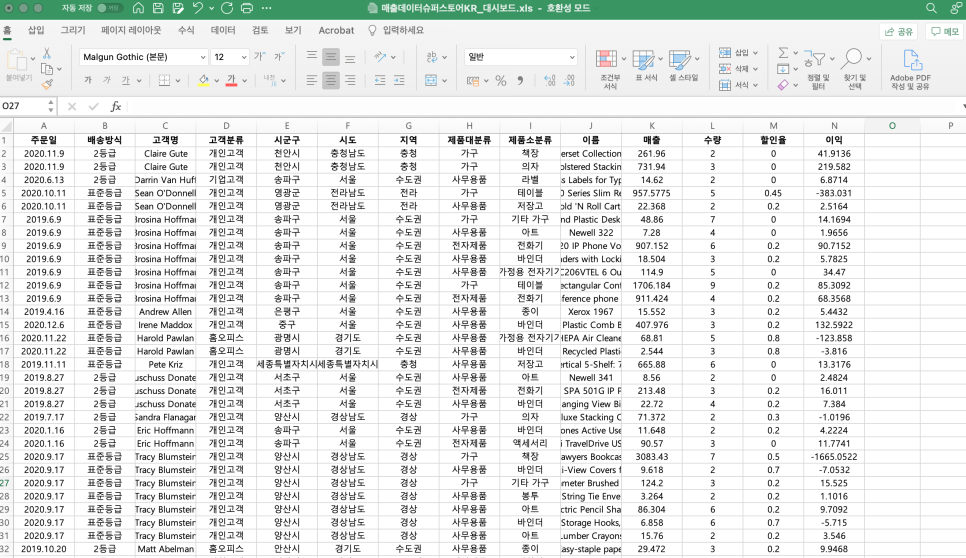Redo using the circular arrow icon
Image resolution: width=966 pixels, height=558 pixels.
pyautogui.click(x=227, y=8)
